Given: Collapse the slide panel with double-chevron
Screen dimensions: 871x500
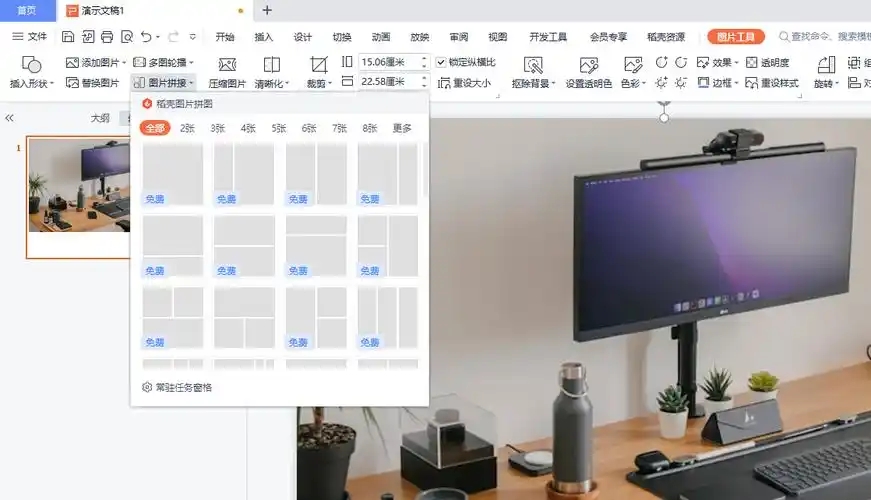Looking at the screenshot, I should [x=9, y=118].
